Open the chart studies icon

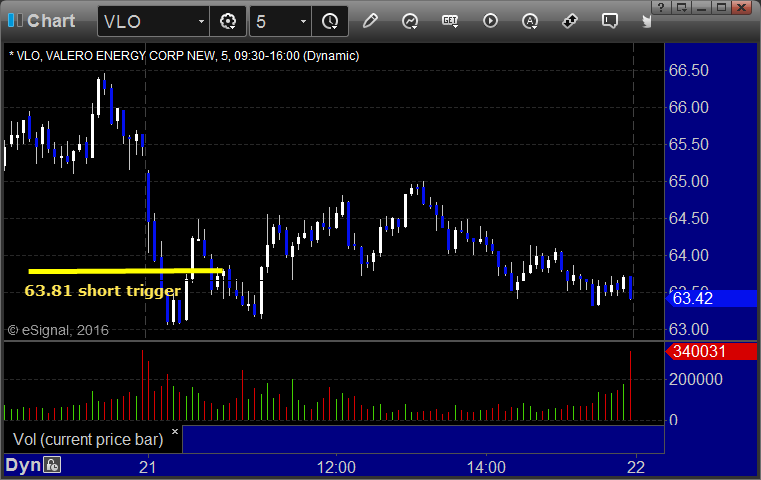(x=410, y=21)
